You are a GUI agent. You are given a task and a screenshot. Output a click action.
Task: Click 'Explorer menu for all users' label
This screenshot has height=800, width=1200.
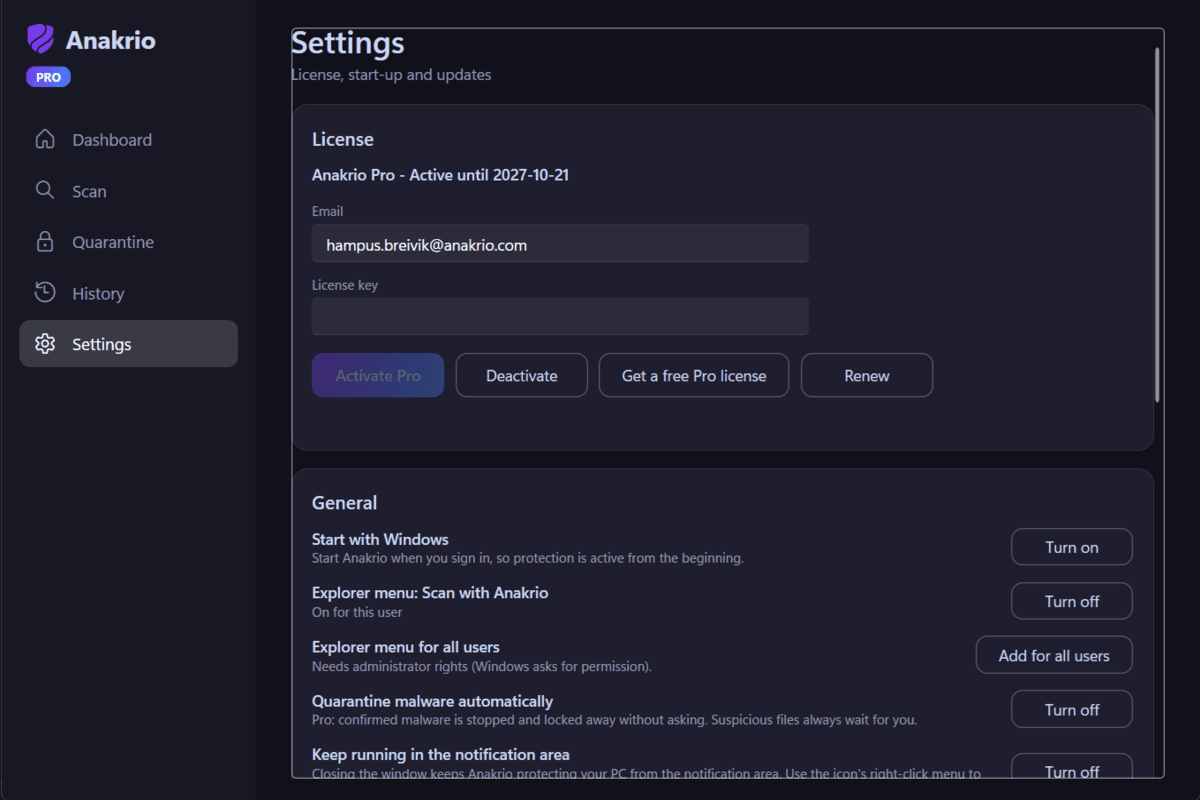[406, 647]
